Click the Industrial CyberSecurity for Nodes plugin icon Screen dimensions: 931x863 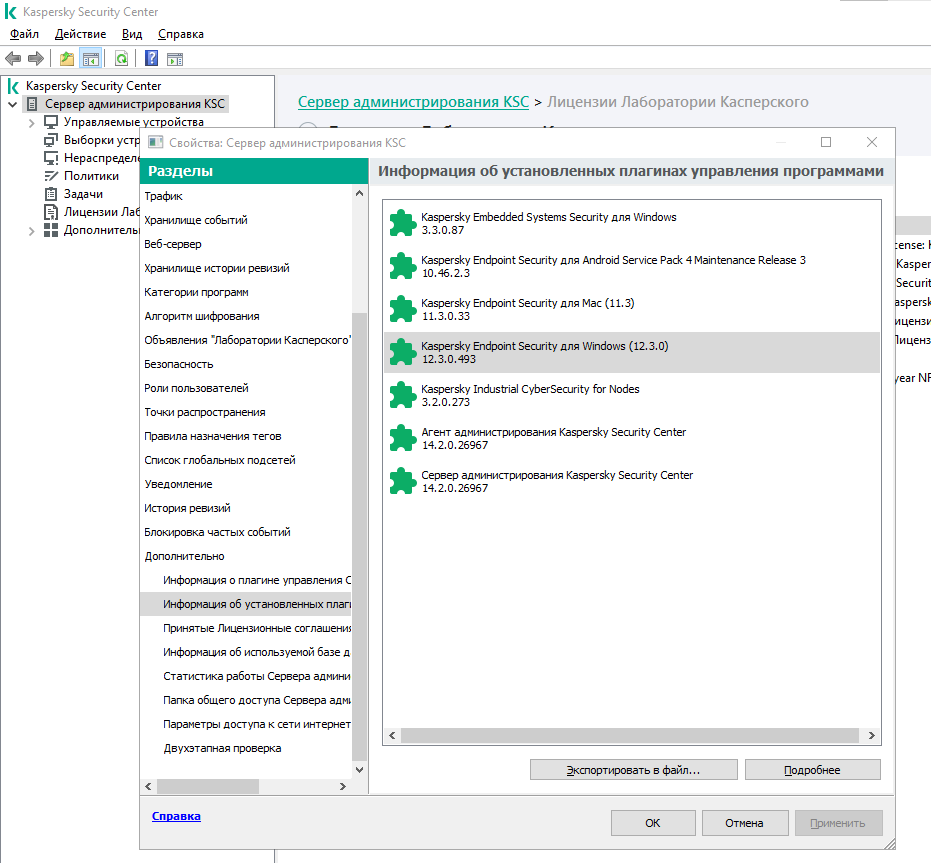point(403,396)
